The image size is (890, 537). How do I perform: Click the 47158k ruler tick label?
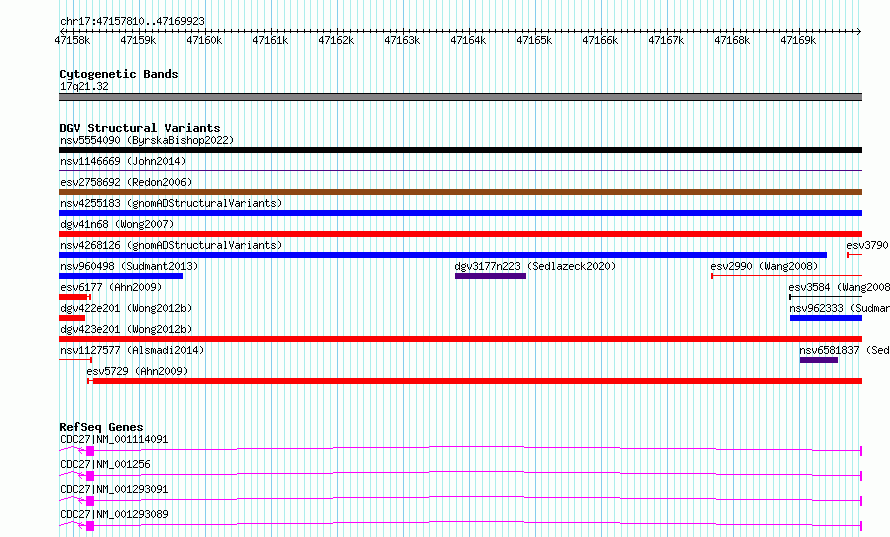pyautogui.click(x=72, y=40)
